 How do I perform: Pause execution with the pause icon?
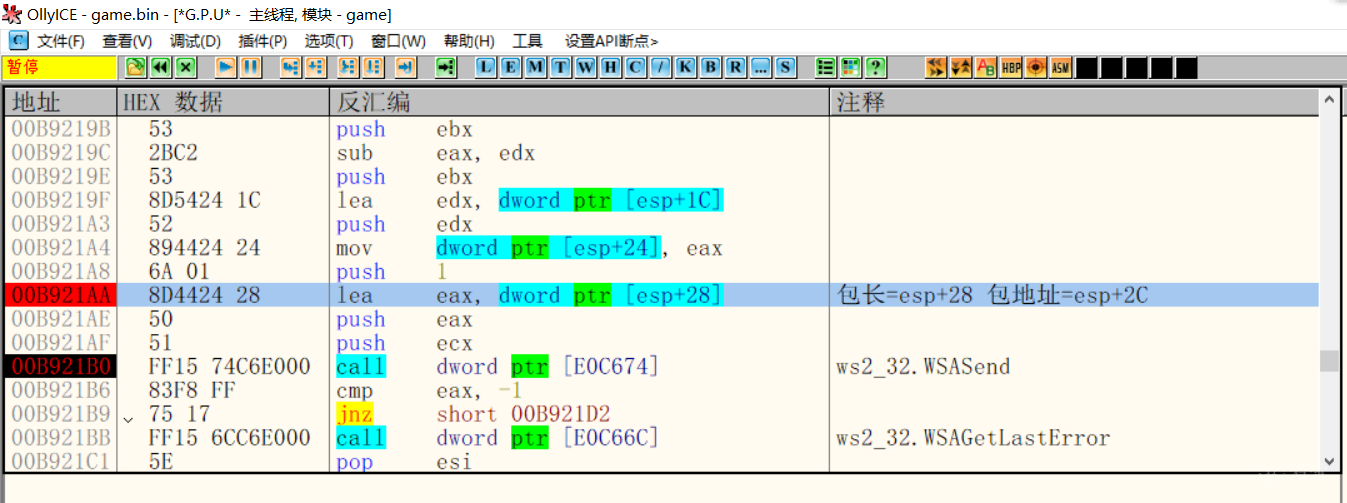tap(250, 67)
